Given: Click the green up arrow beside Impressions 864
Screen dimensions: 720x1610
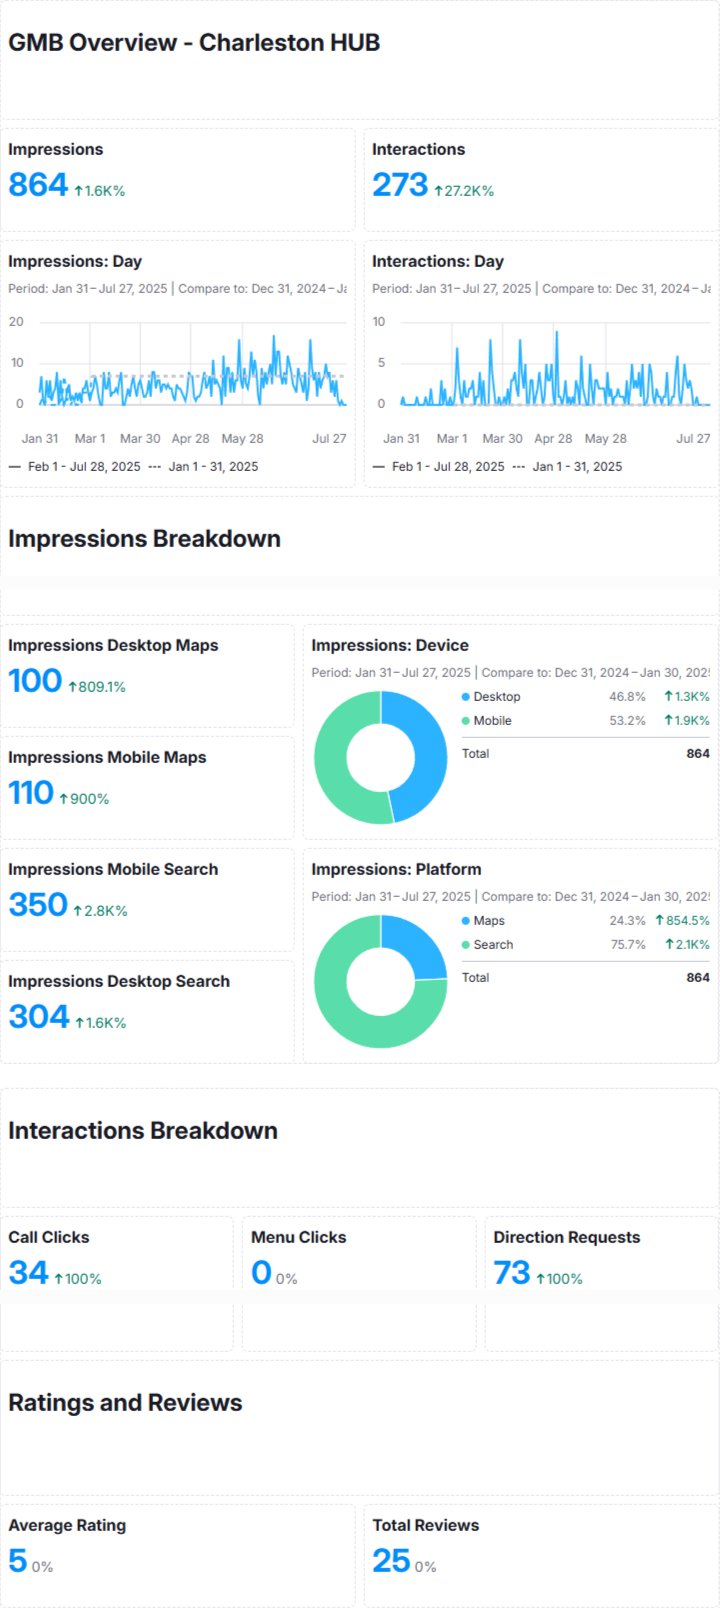Looking at the screenshot, I should (x=79, y=191).
